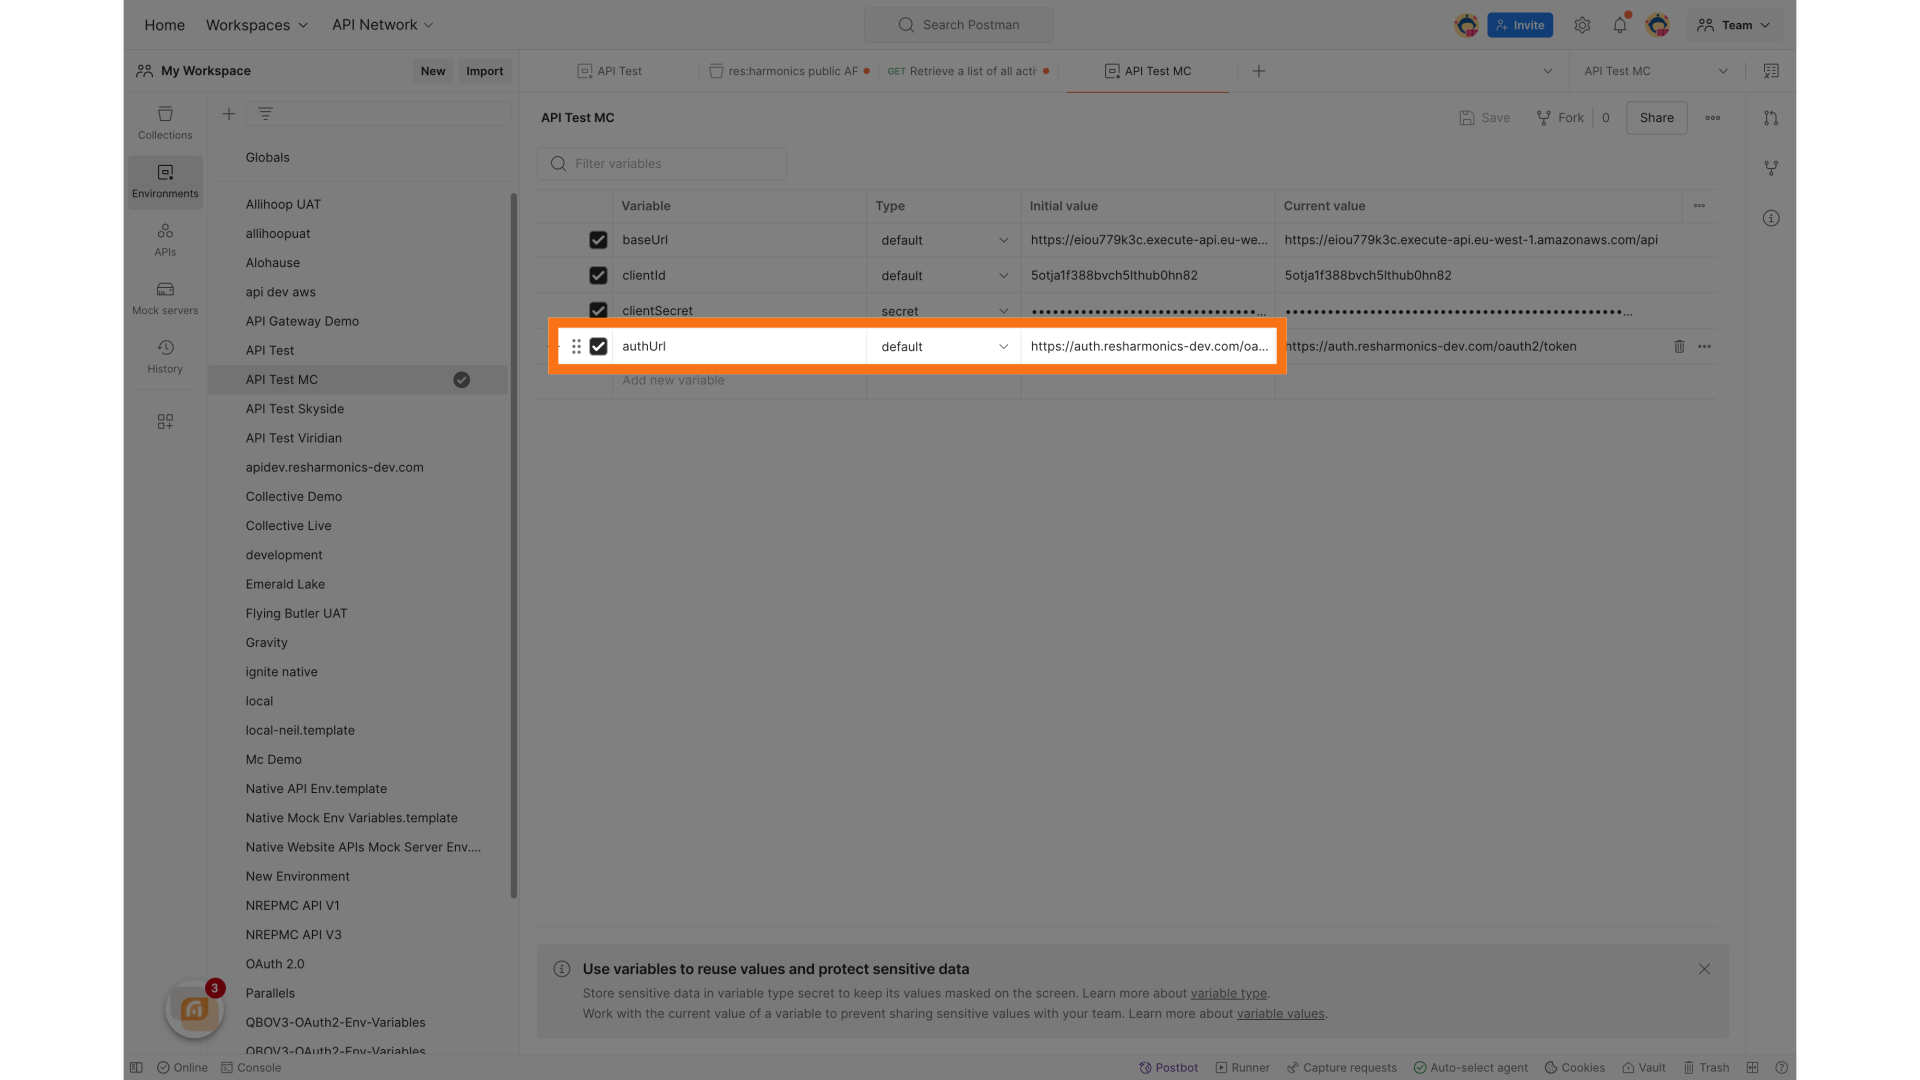1920x1080 pixels.
Task: Click the Save icon for environment
Action: tap(1485, 118)
